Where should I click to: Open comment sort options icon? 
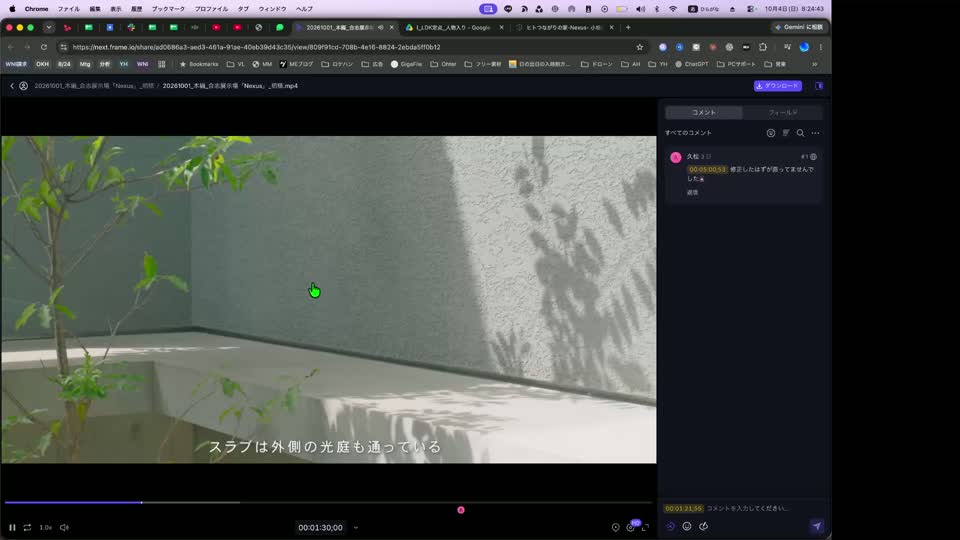point(786,133)
